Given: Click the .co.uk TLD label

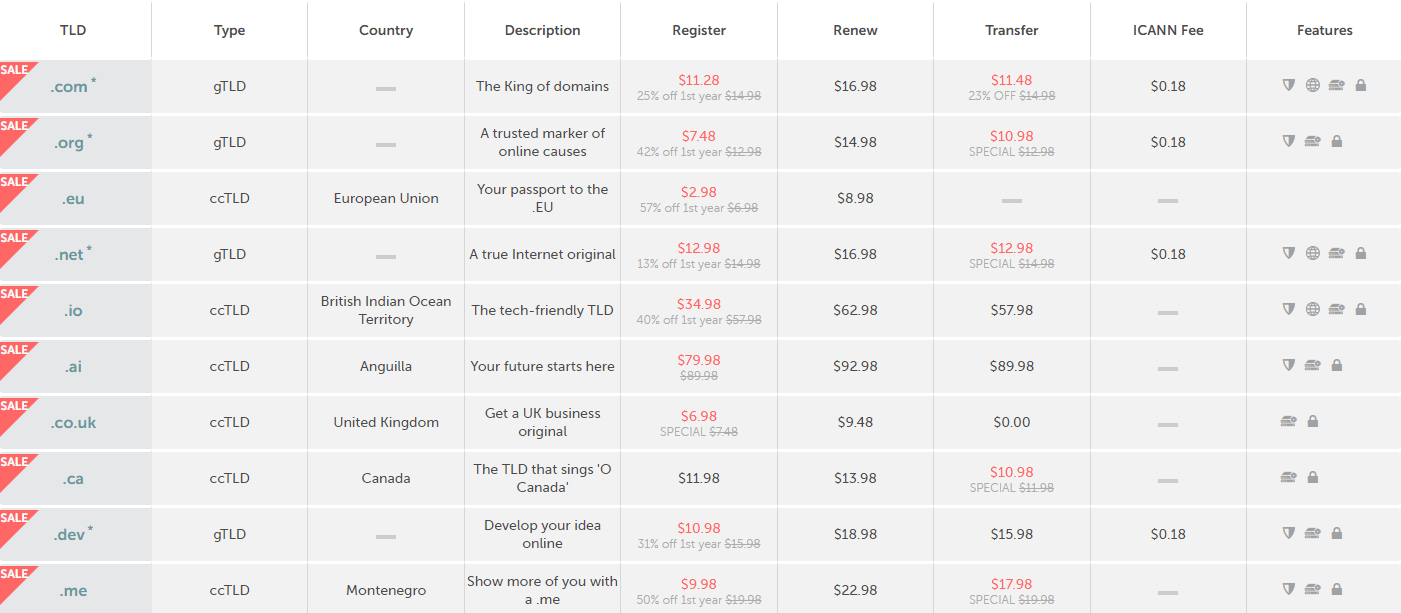Looking at the screenshot, I should click(72, 422).
